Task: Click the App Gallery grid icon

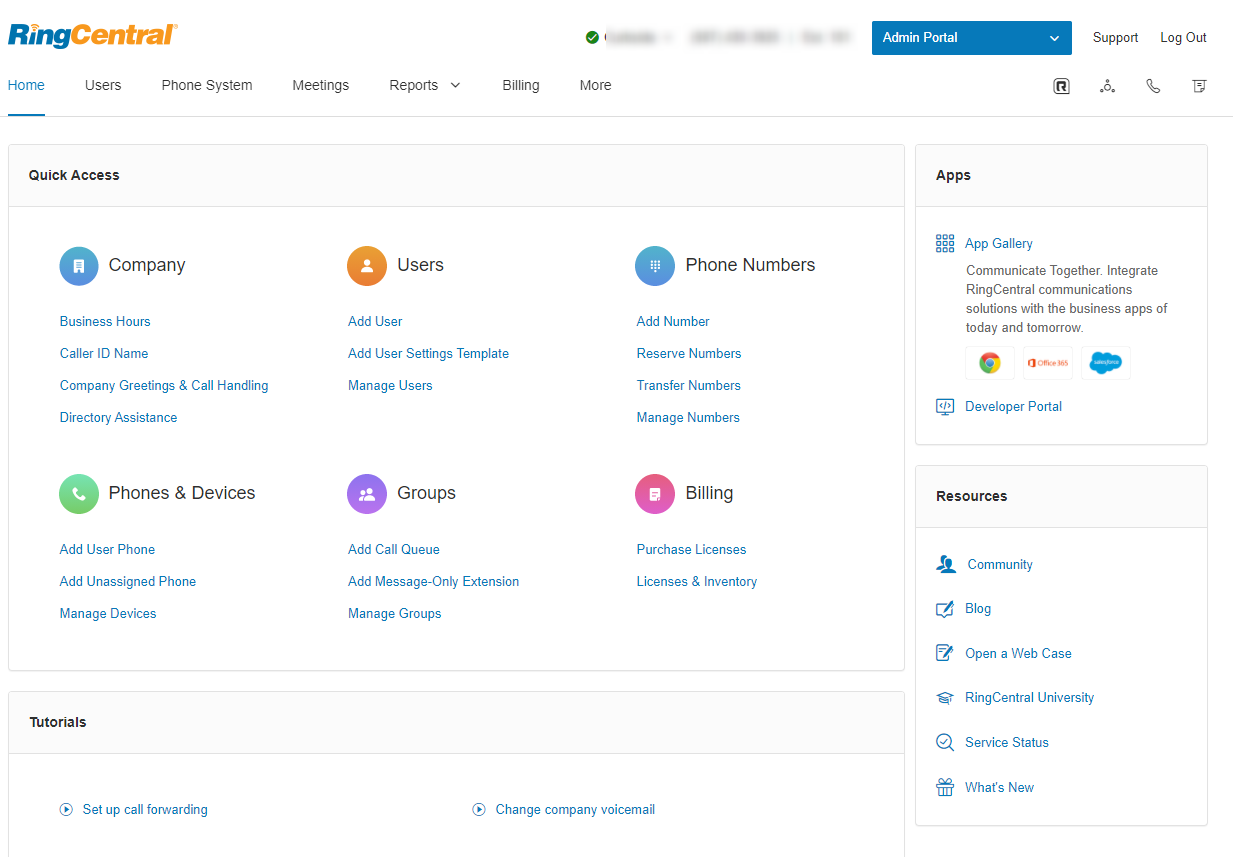Action: point(945,243)
